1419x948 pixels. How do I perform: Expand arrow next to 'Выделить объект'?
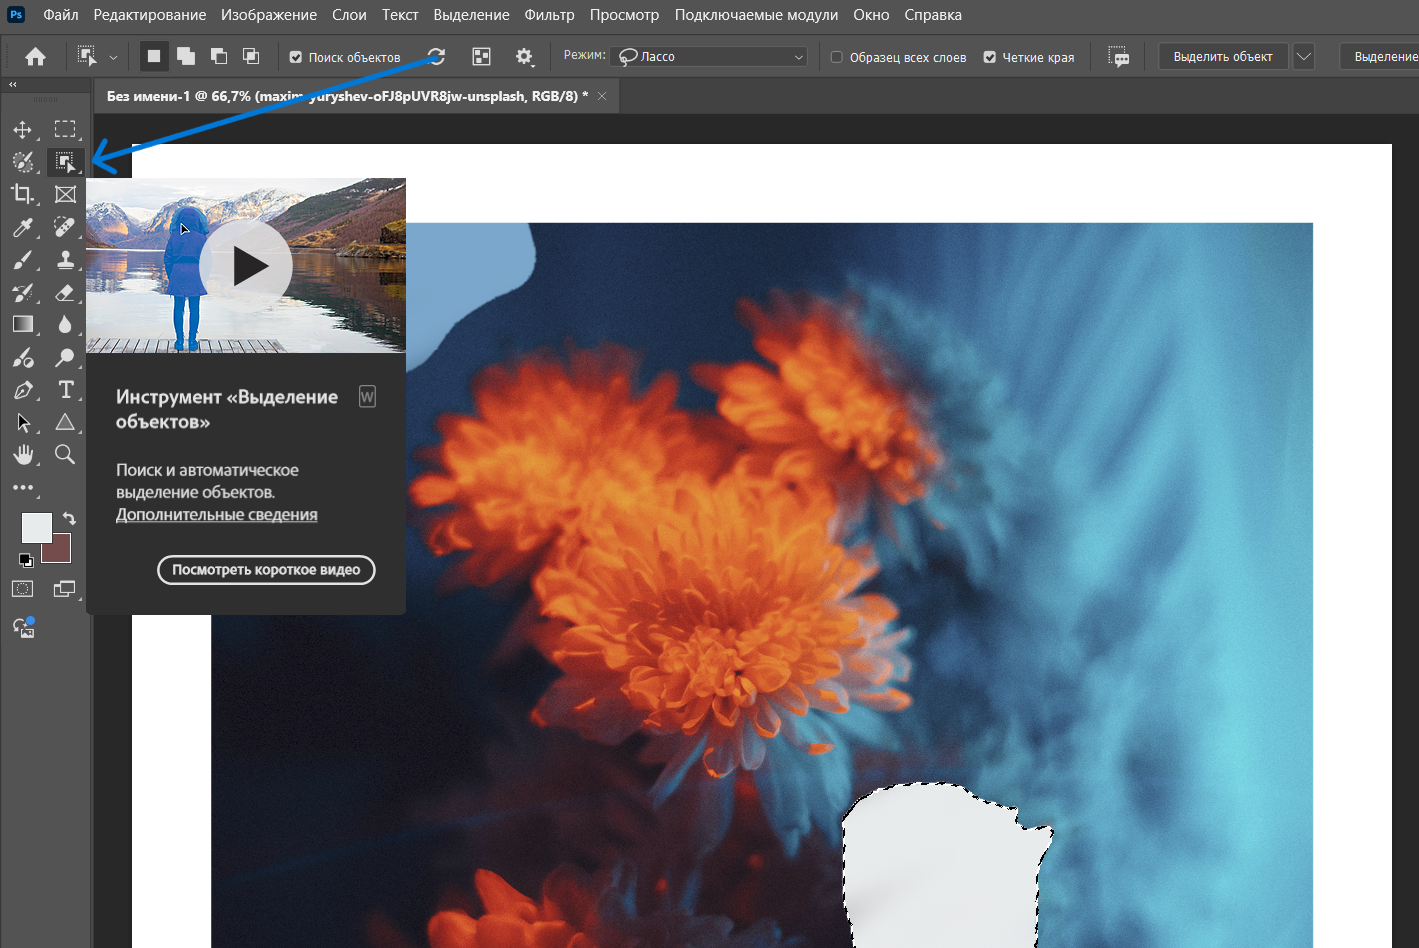pos(1304,57)
